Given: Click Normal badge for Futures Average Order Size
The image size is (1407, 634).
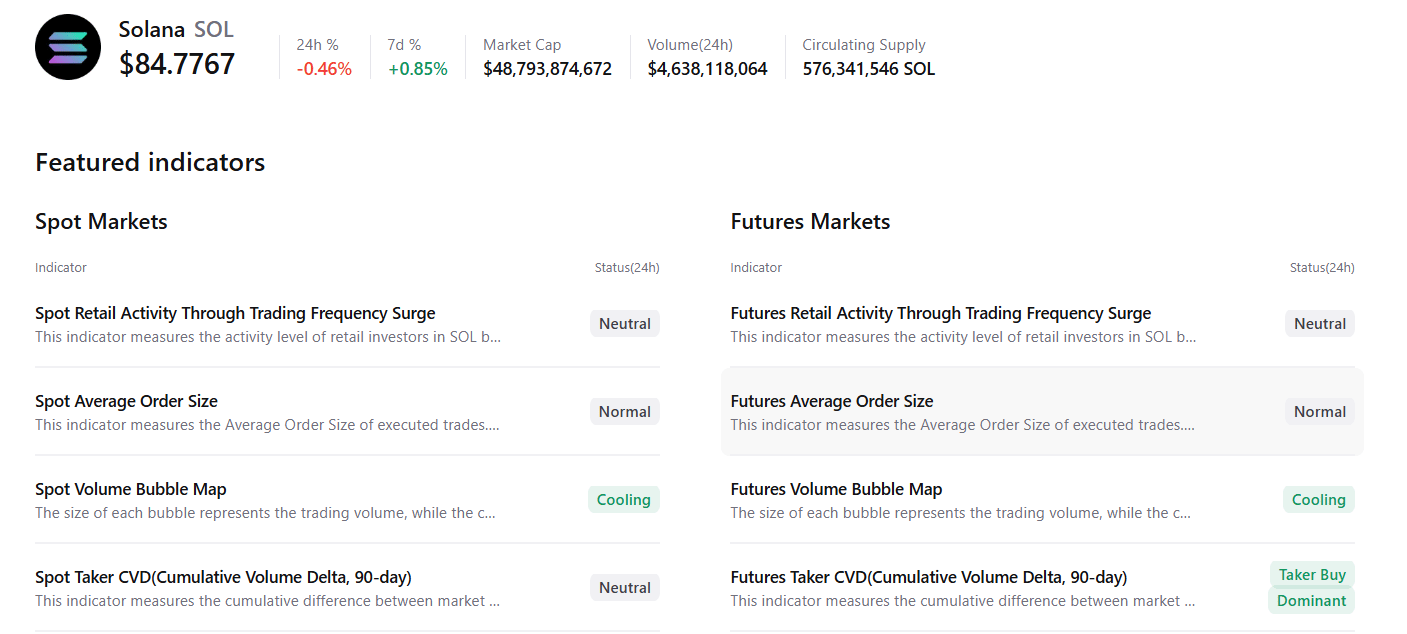Looking at the screenshot, I should [1320, 412].
